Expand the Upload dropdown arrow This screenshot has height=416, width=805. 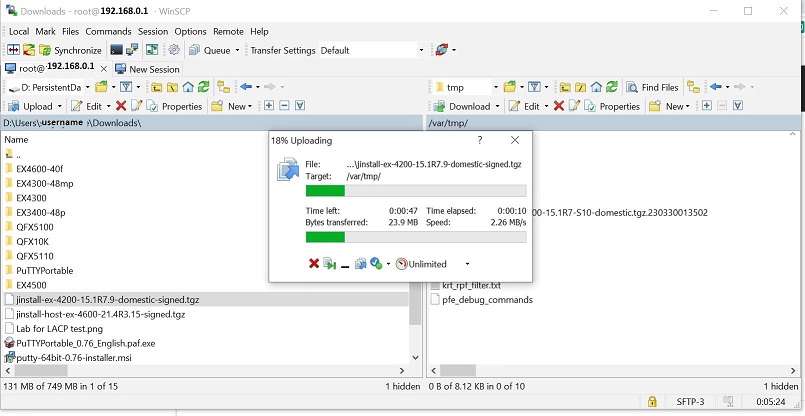pos(60,106)
